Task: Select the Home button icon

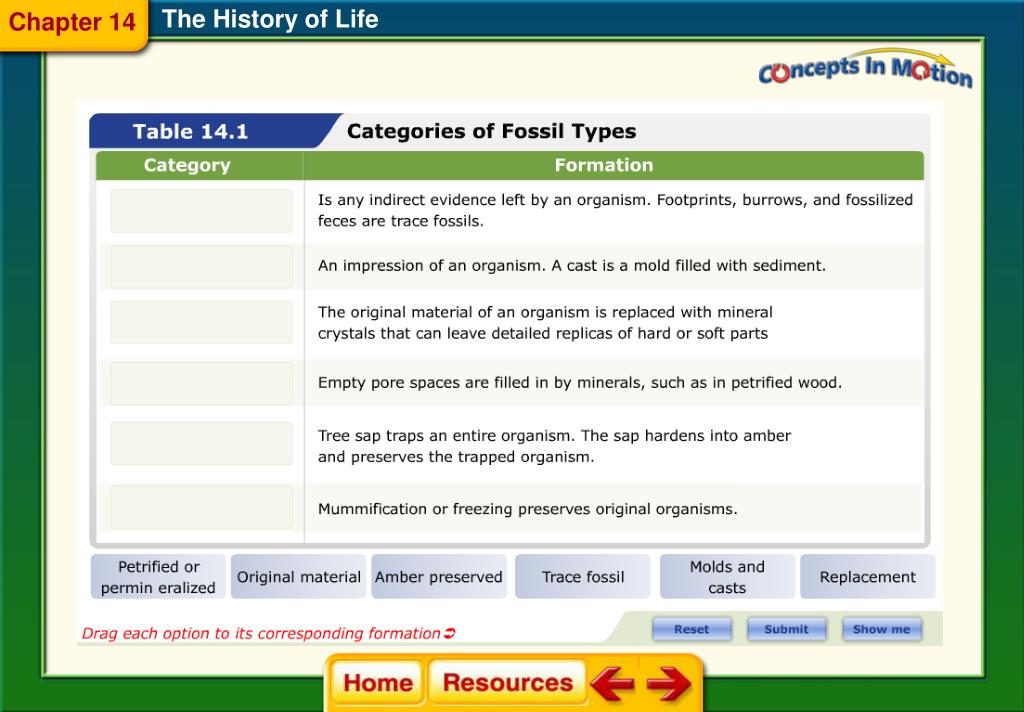Action: click(x=377, y=683)
